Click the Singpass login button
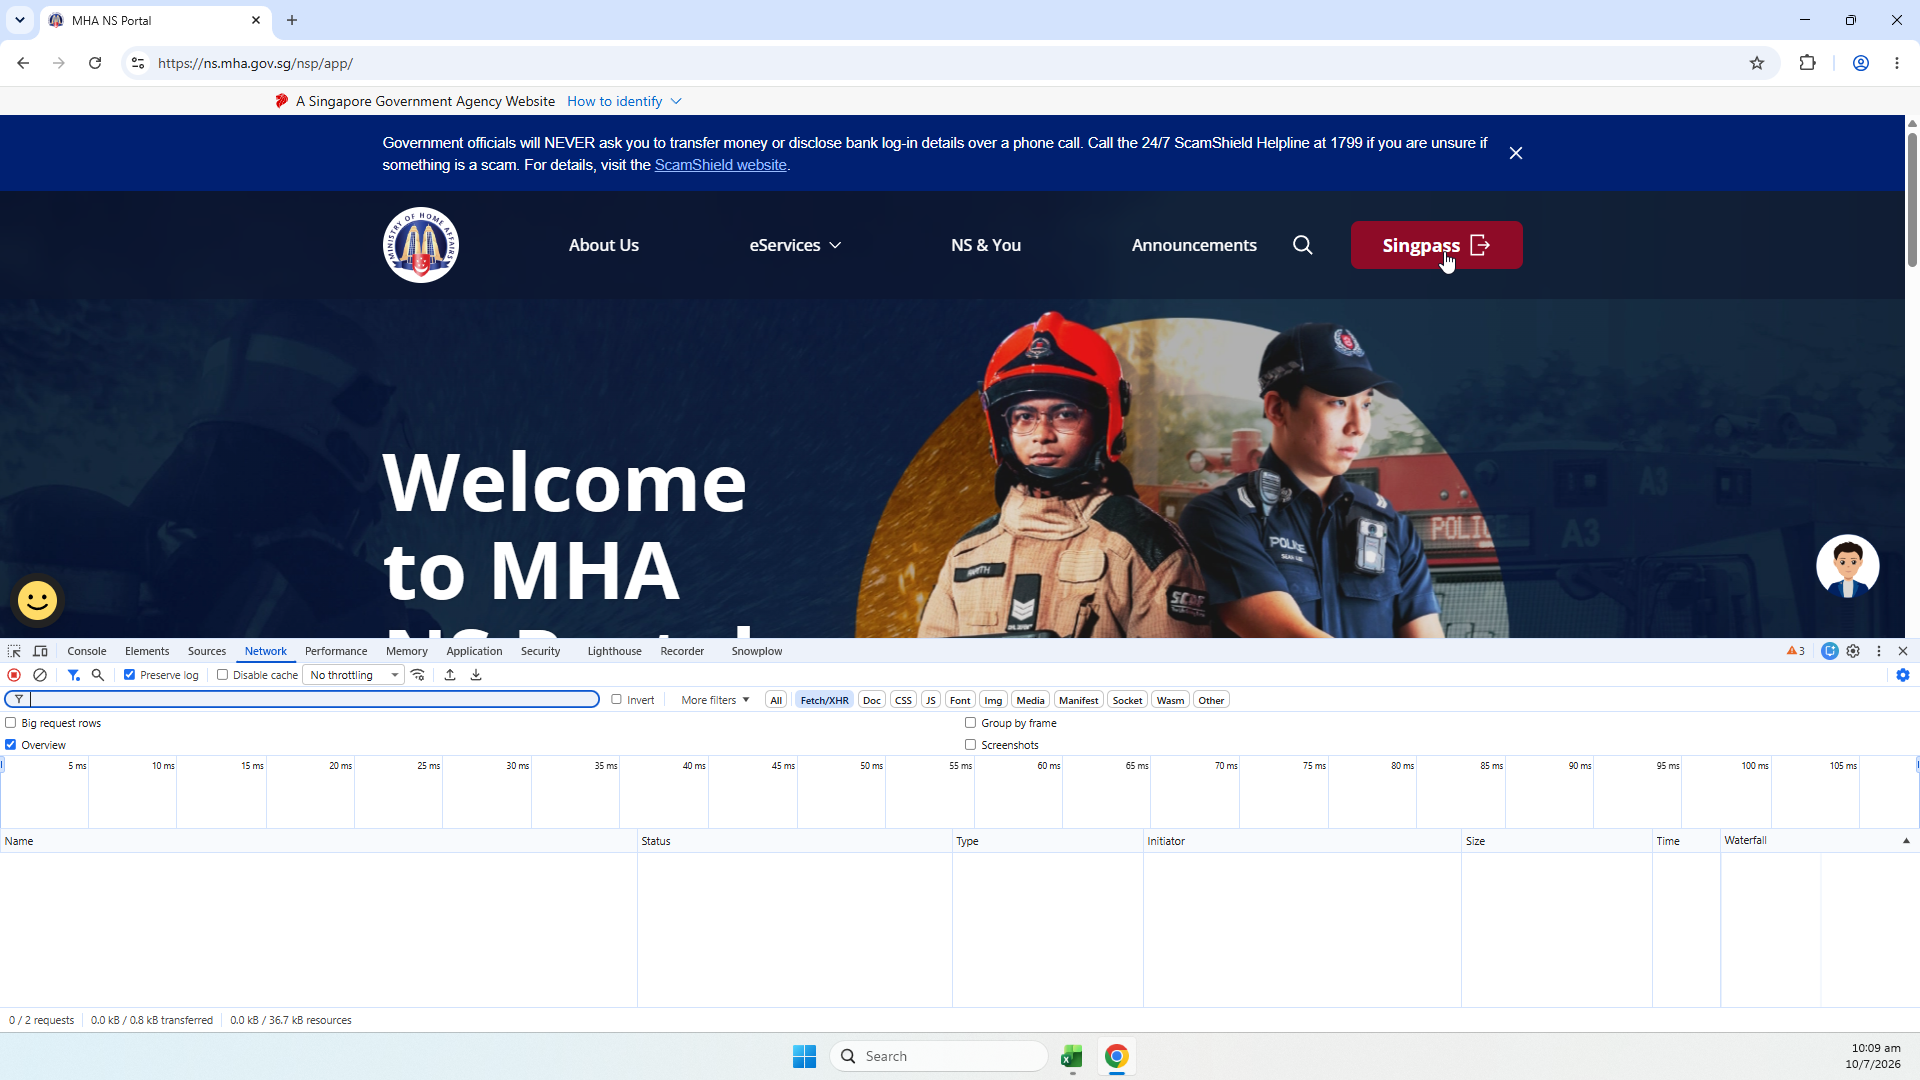1920x1080 pixels. 1436,245
